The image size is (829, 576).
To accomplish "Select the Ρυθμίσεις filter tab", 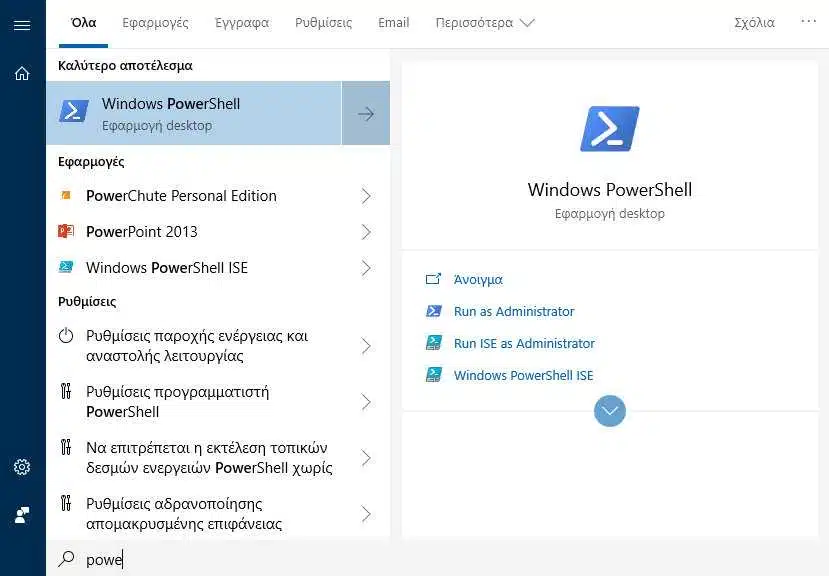I will (323, 23).
